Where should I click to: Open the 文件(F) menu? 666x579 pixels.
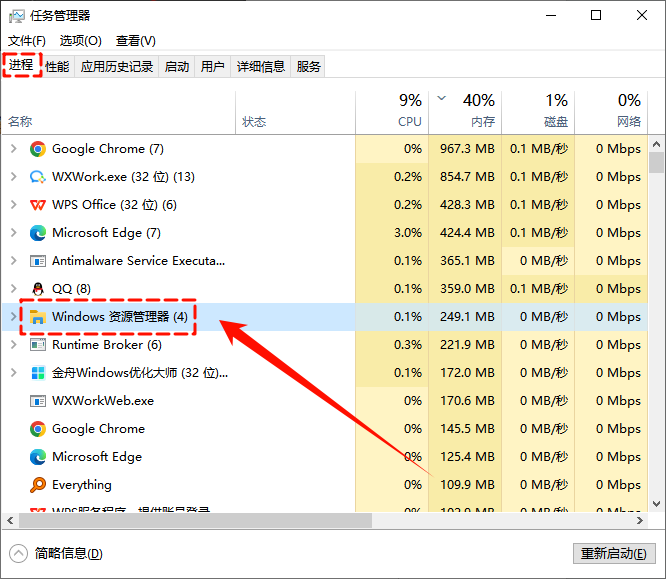point(27,41)
